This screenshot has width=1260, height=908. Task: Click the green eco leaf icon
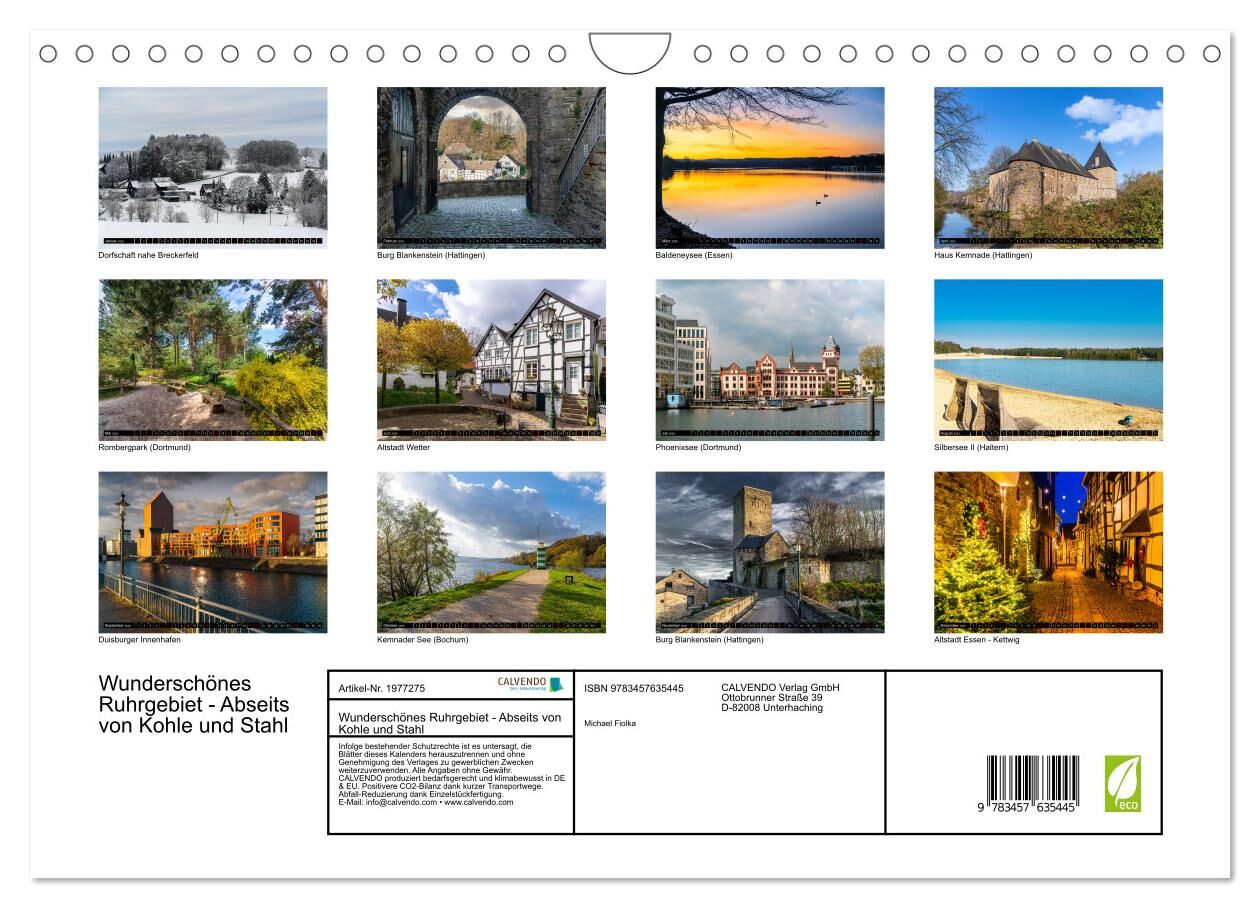(1122, 783)
